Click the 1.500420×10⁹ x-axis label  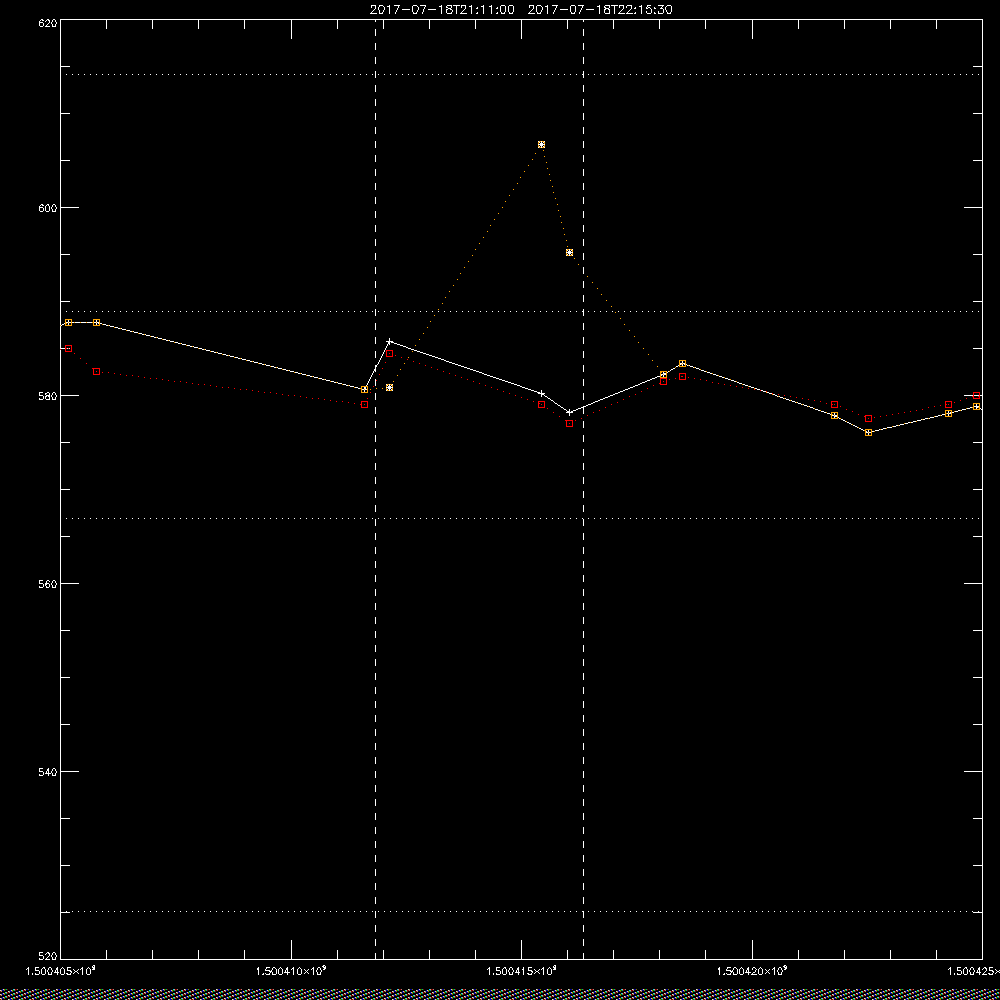coord(753,971)
